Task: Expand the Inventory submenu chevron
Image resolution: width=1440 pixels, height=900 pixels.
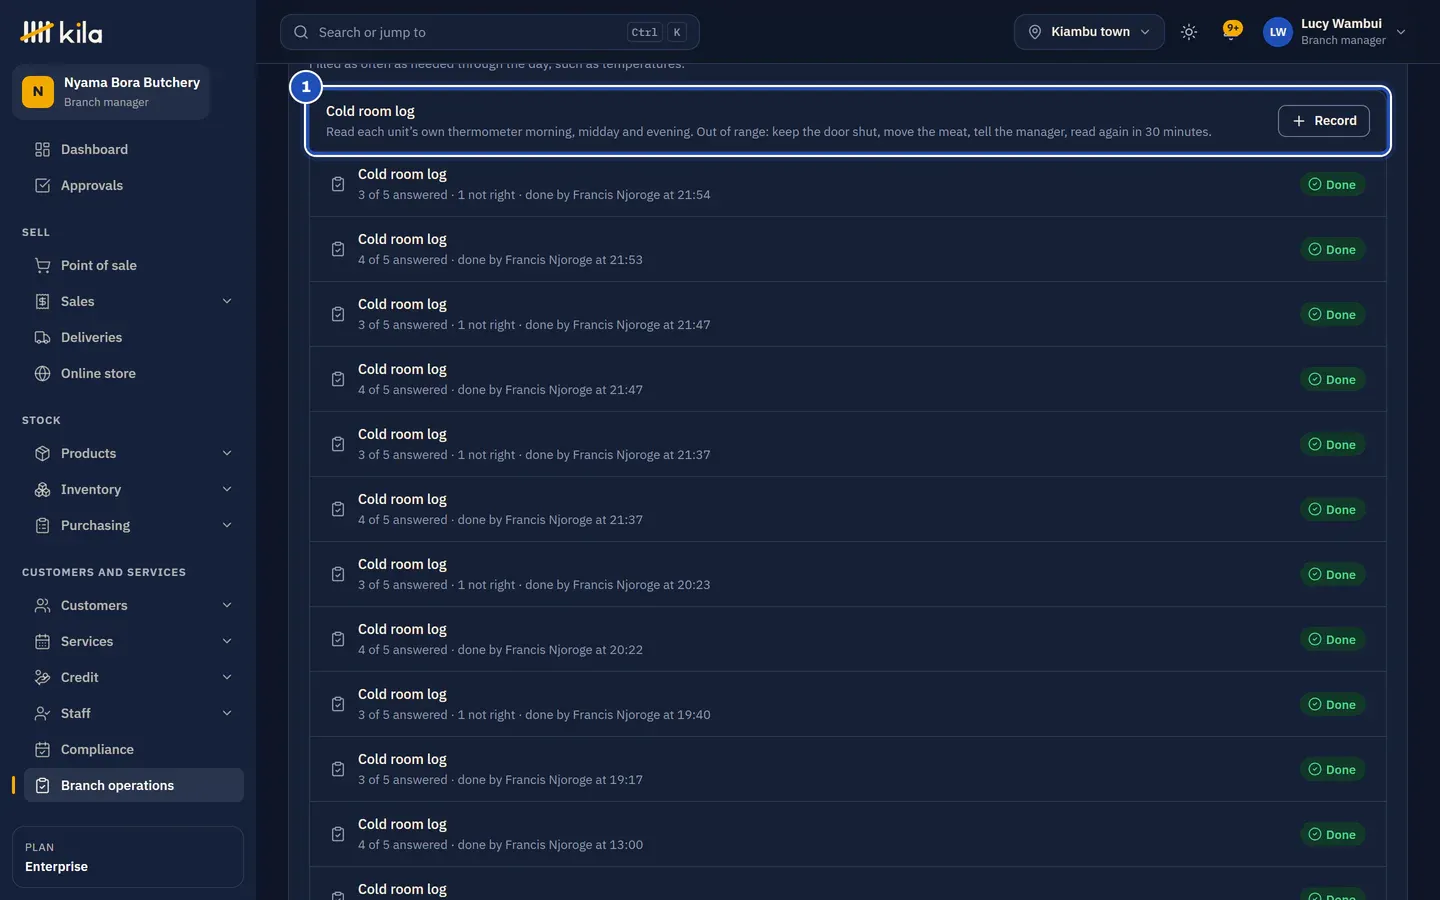Action: point(227,489)
